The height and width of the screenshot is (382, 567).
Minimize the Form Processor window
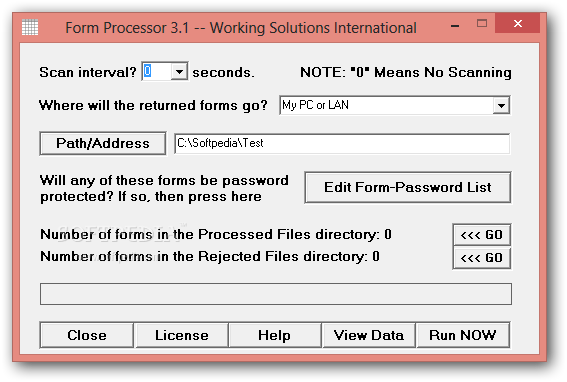tap(455, 25)
